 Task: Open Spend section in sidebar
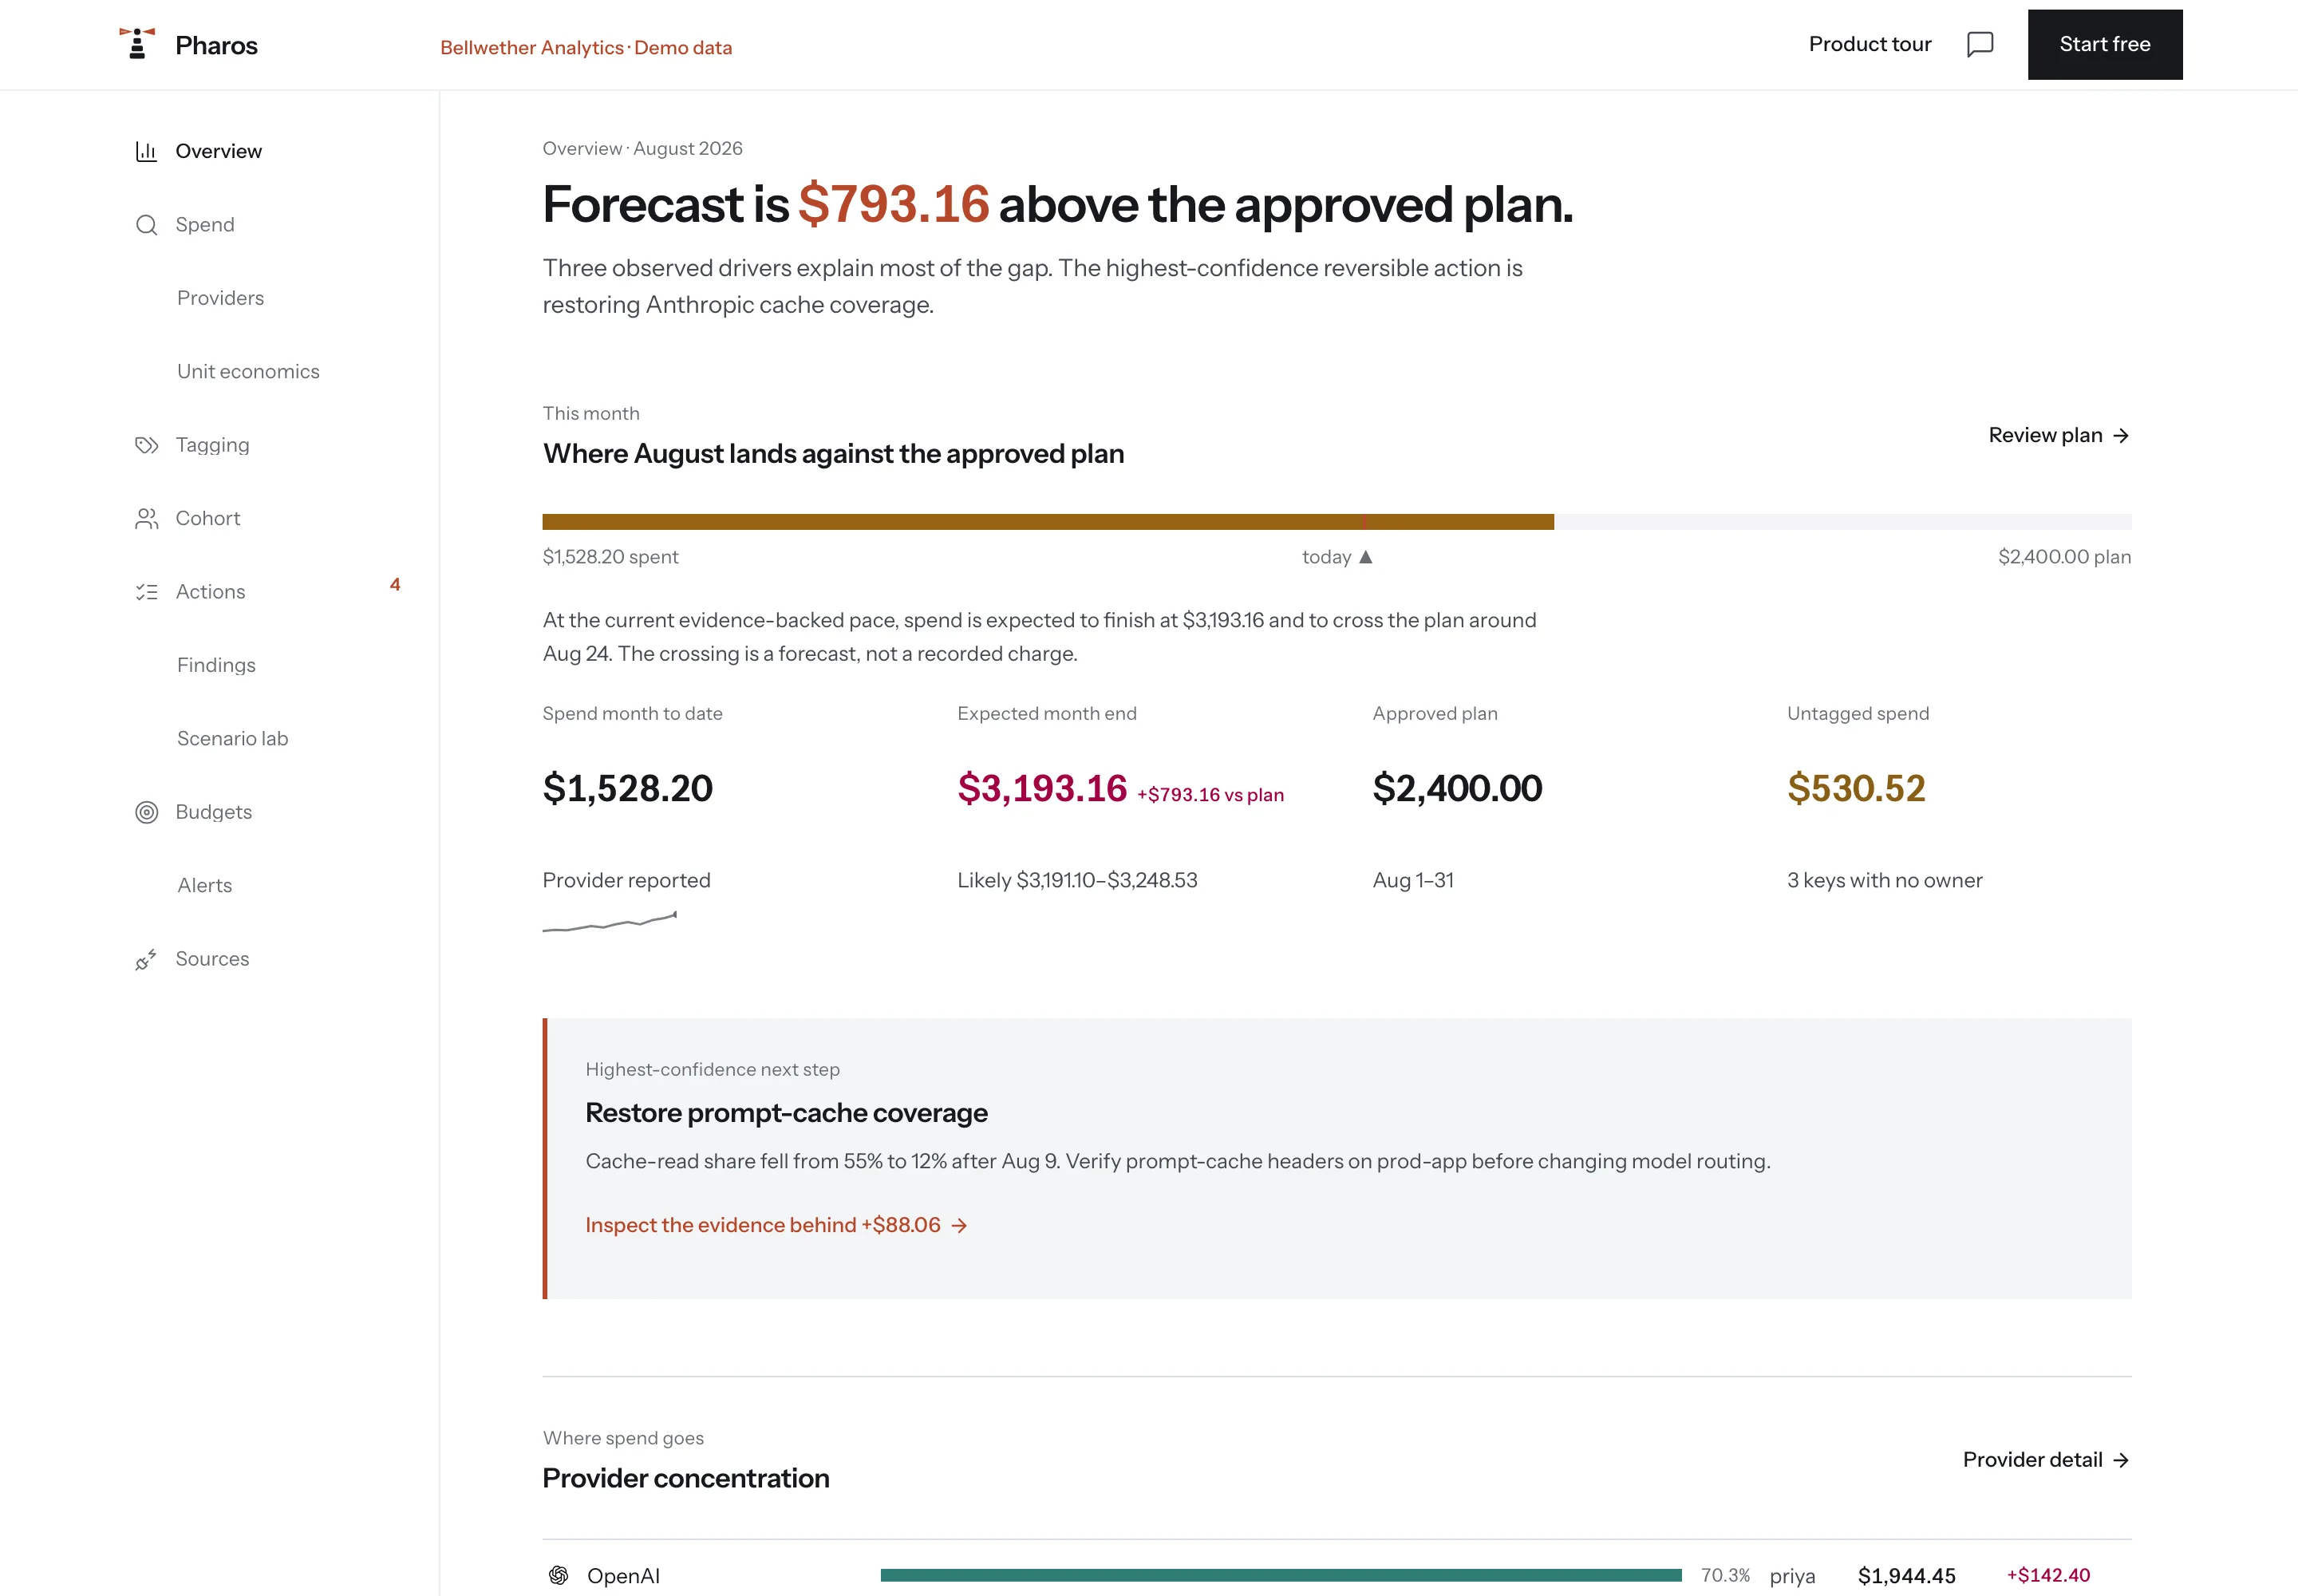click(205, 225)
